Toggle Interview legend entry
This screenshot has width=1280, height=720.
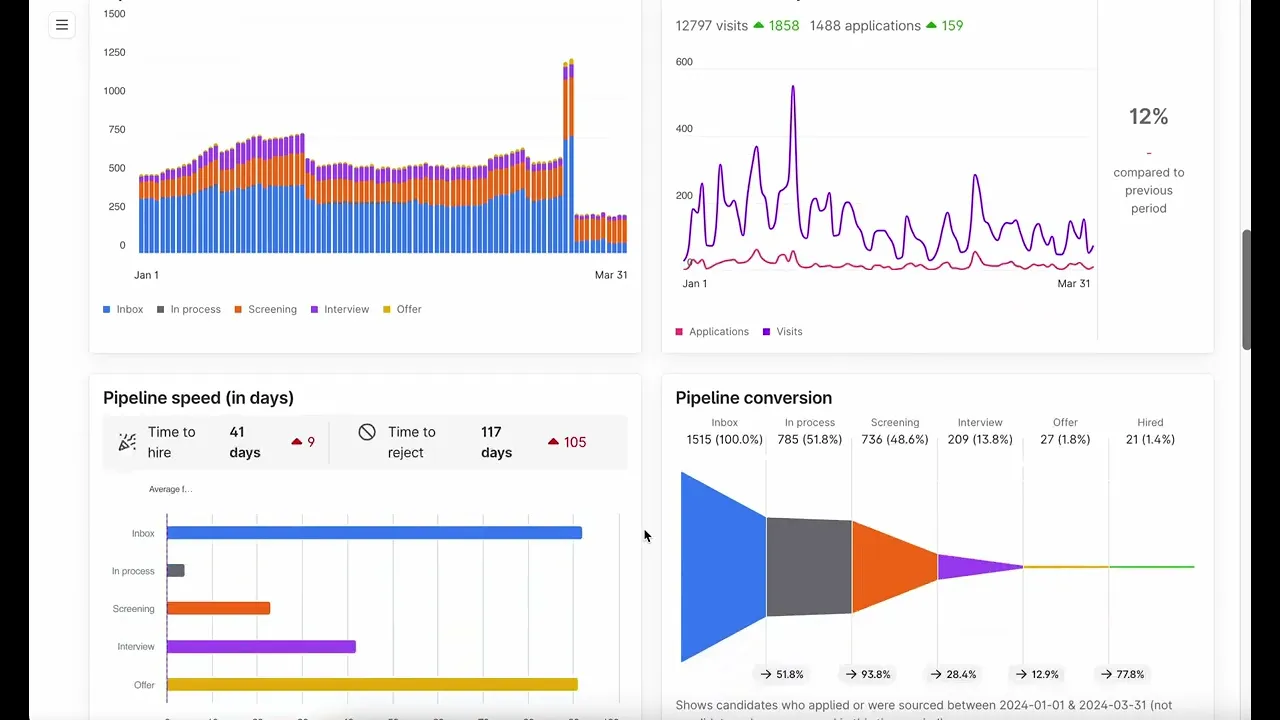click(340, 309)
